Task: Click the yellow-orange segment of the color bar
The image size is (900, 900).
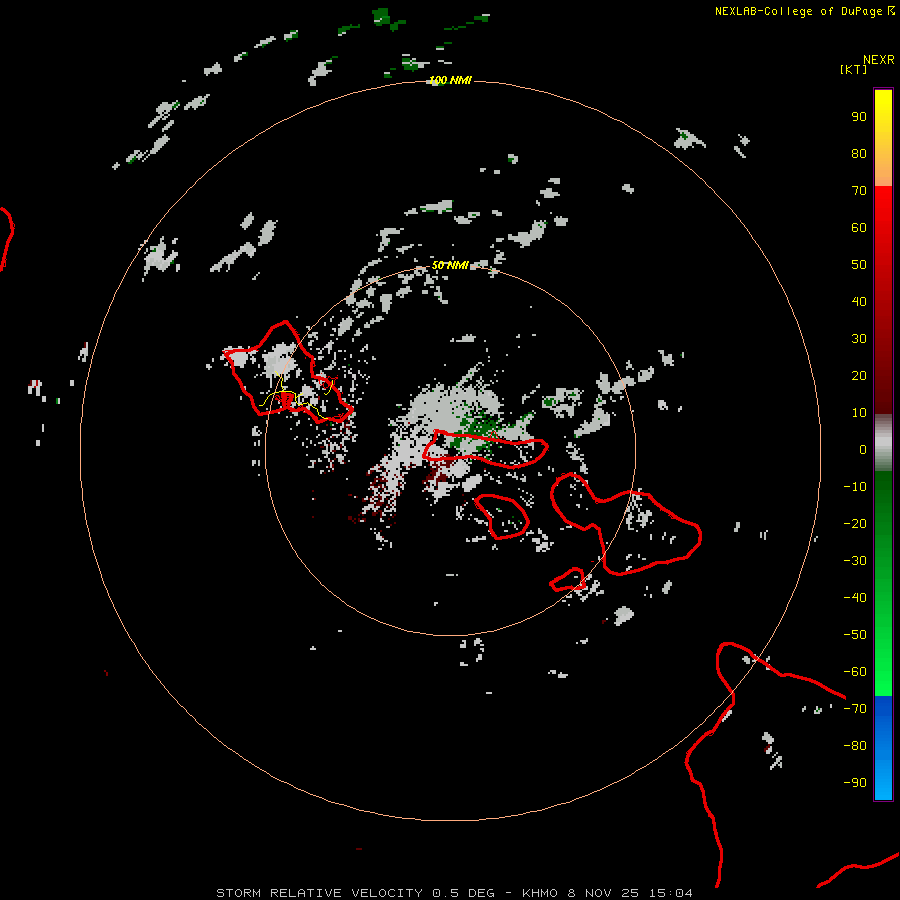Action: pos(883,138)
